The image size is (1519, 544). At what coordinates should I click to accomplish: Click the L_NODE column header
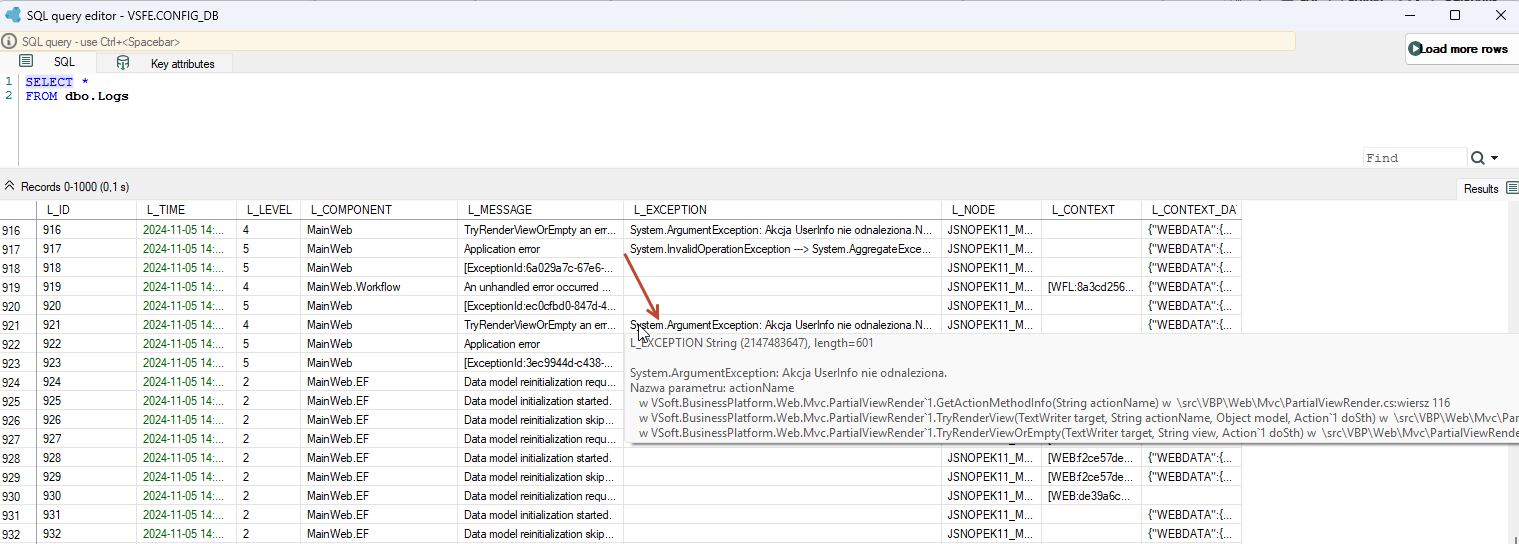(991, 210)
